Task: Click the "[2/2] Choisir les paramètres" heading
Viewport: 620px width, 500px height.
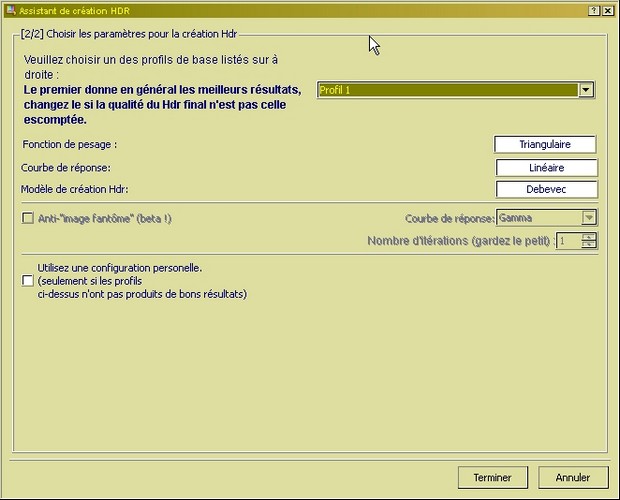Action: click(x=128, y=34)
